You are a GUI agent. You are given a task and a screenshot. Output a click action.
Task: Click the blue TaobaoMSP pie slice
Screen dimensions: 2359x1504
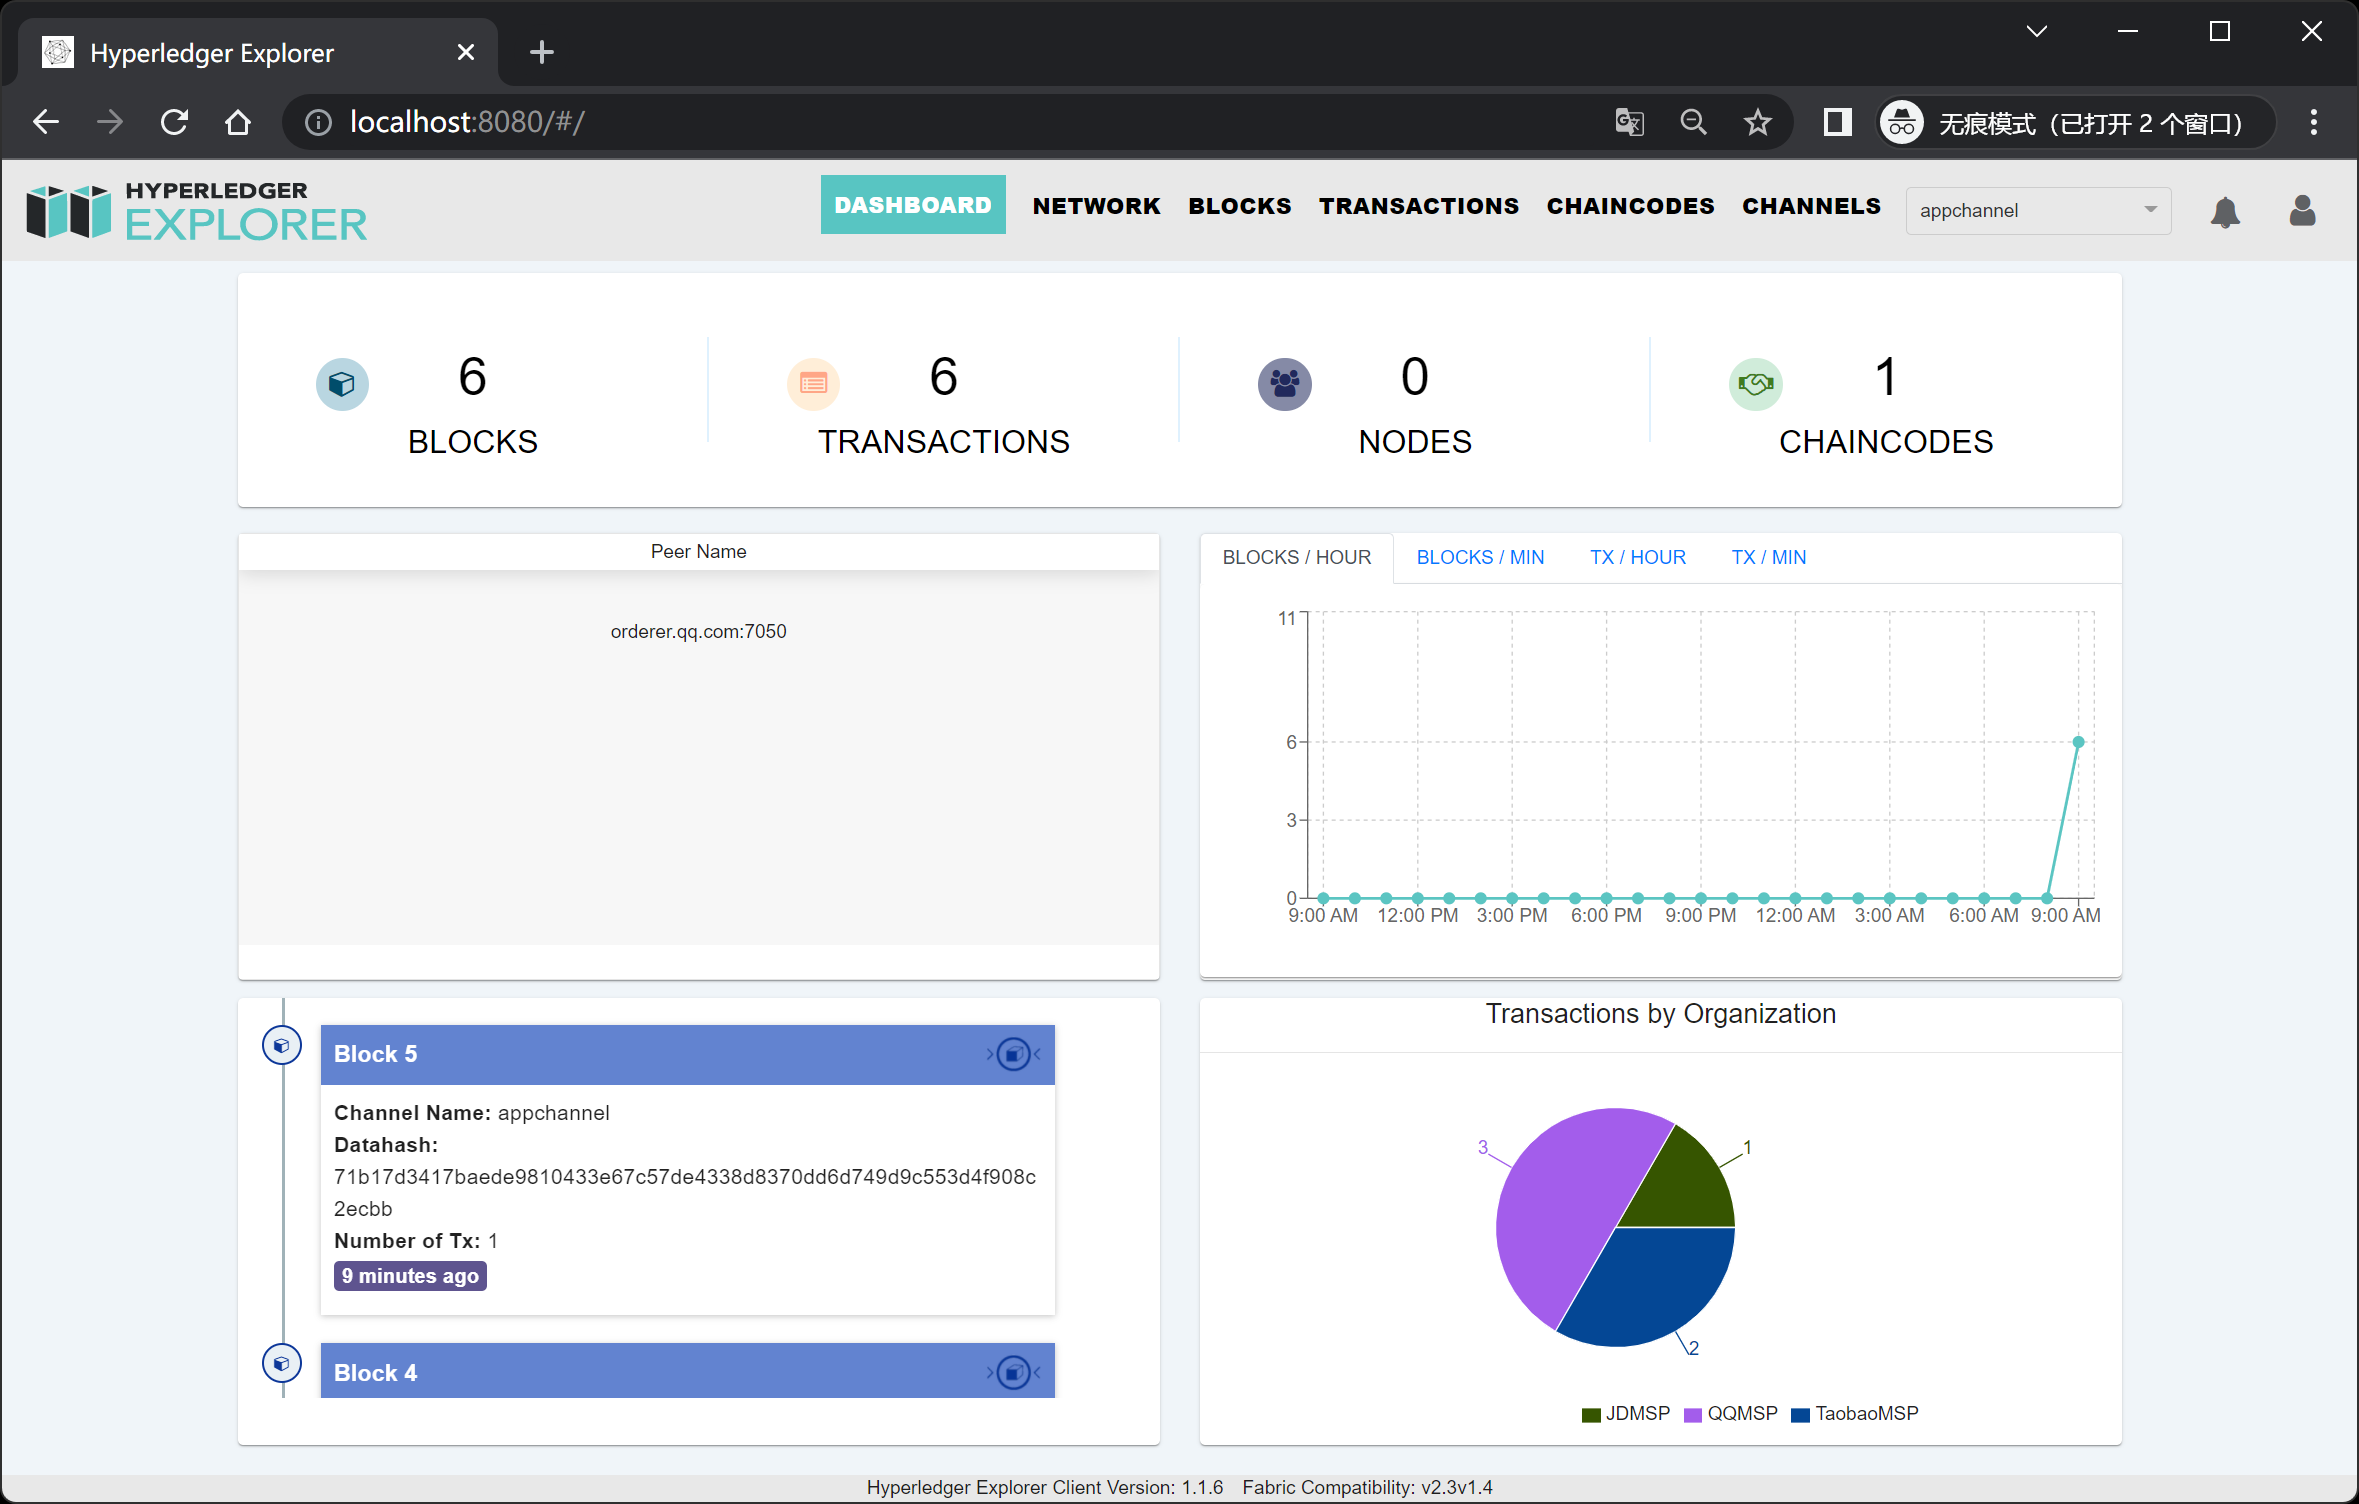click(1655, 1285)
